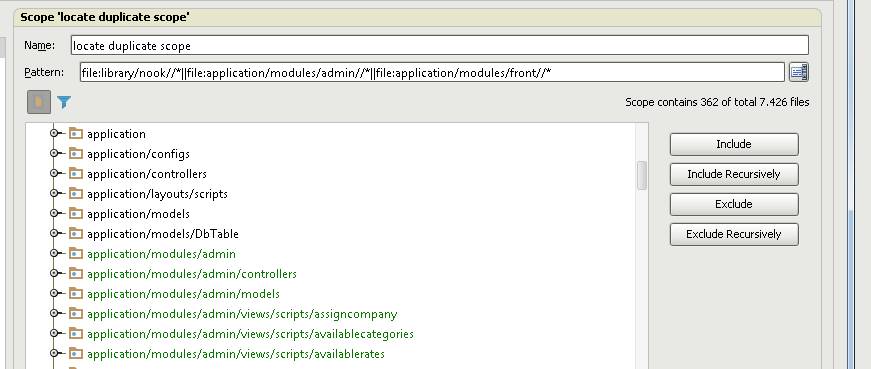This screenshot has width=871, height=369.
Task: Select the 'admin/views/scripts/availablecategories' row text
Action: pyautogui.click(x=250, y=334)
